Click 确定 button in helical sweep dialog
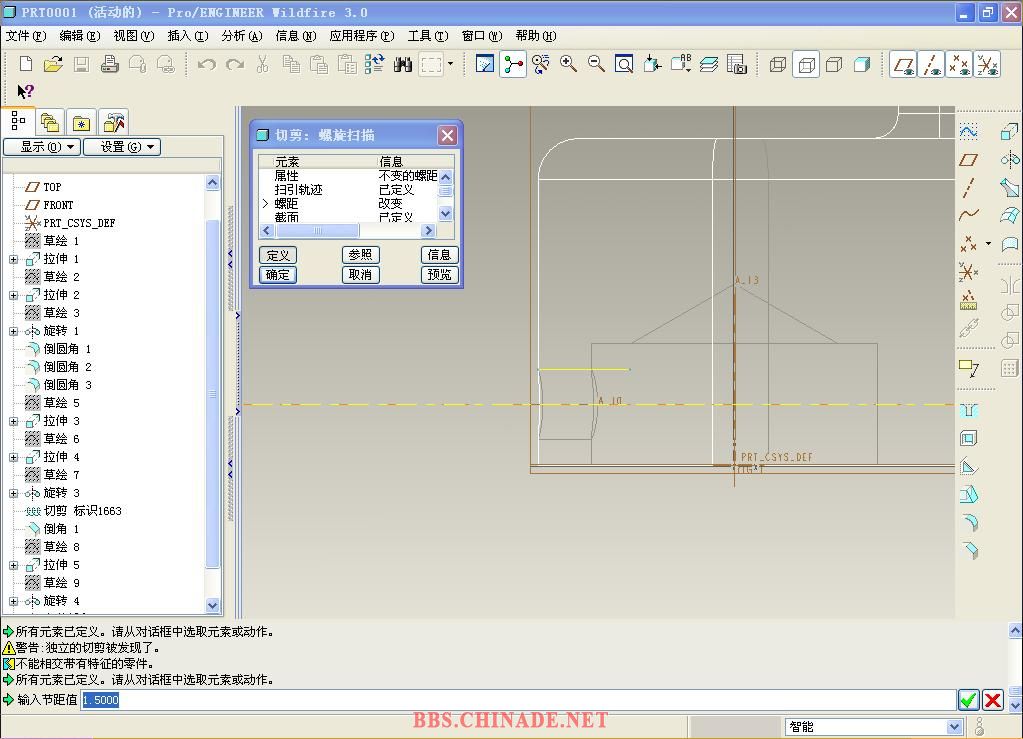The image size is (1023, 739). point(278,275)
